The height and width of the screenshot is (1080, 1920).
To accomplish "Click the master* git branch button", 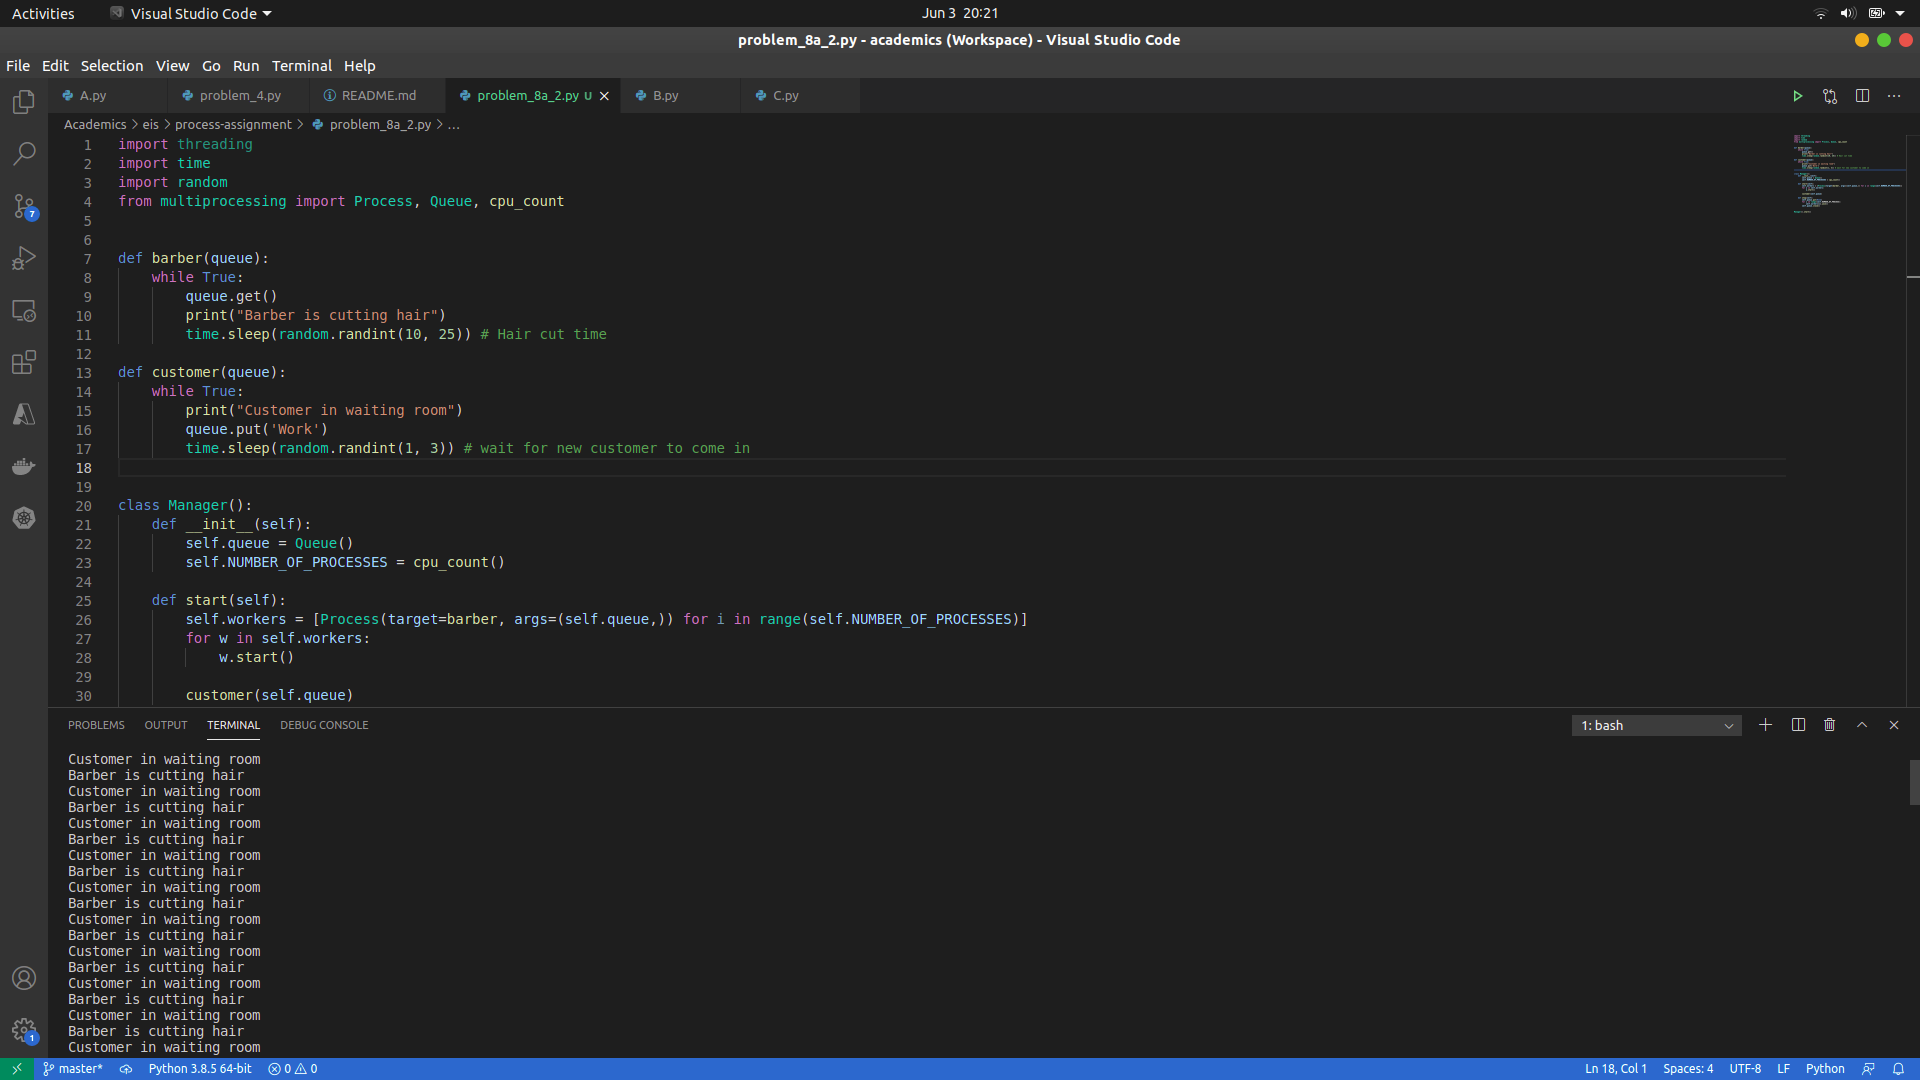I will point(73,1069).
